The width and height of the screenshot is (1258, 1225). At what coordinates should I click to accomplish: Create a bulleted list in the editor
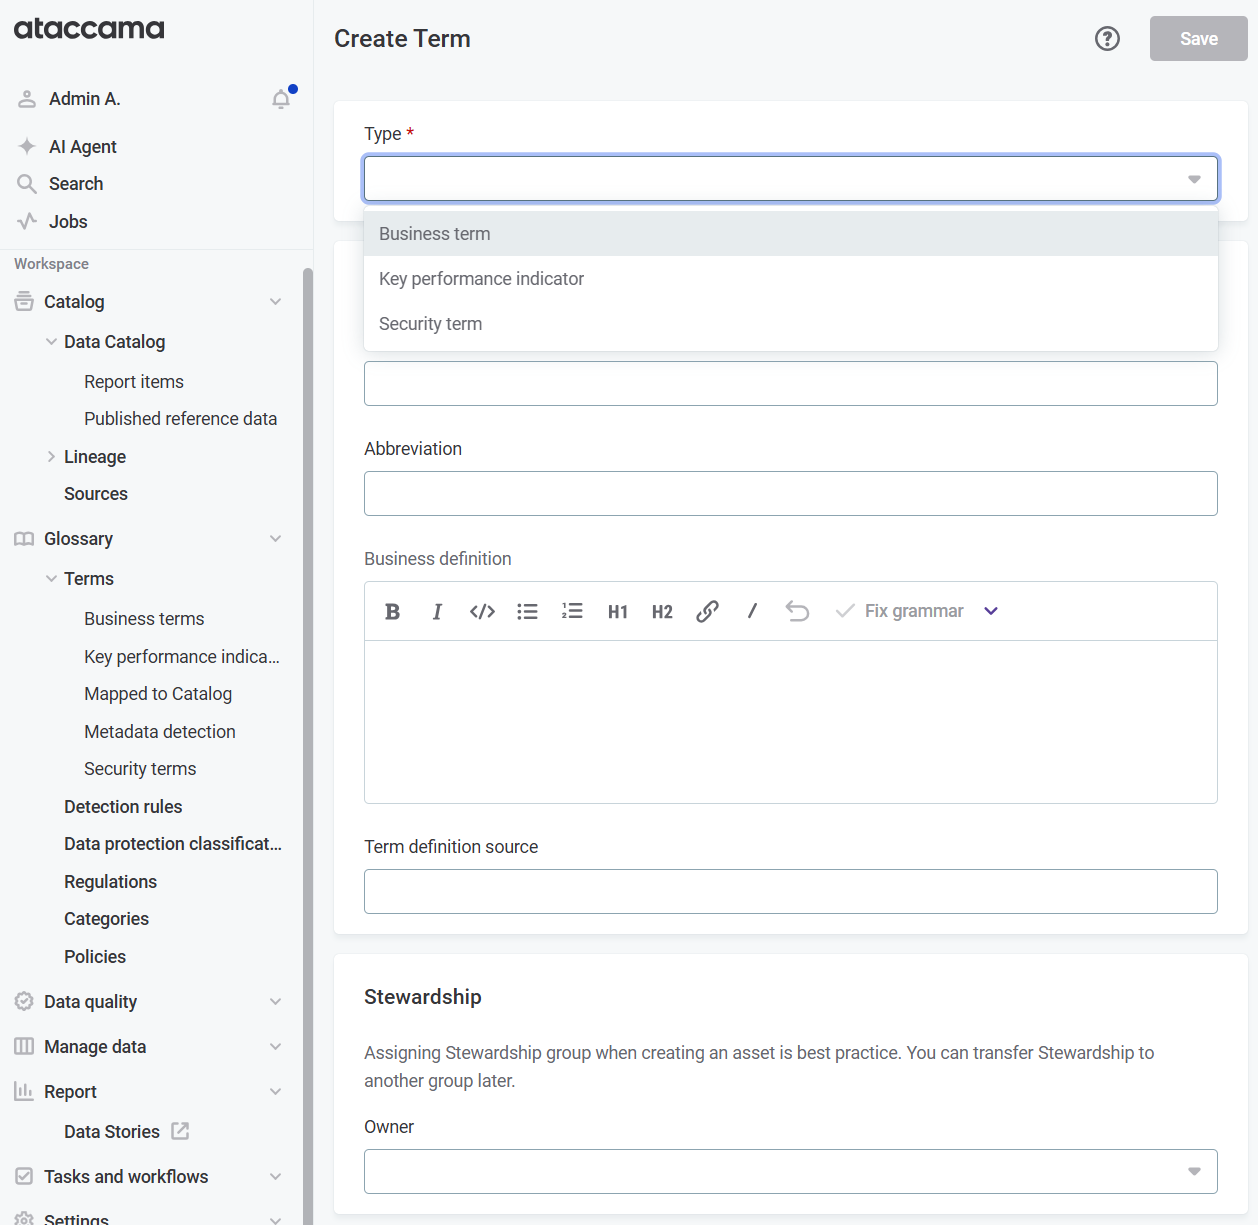(527, 611)
